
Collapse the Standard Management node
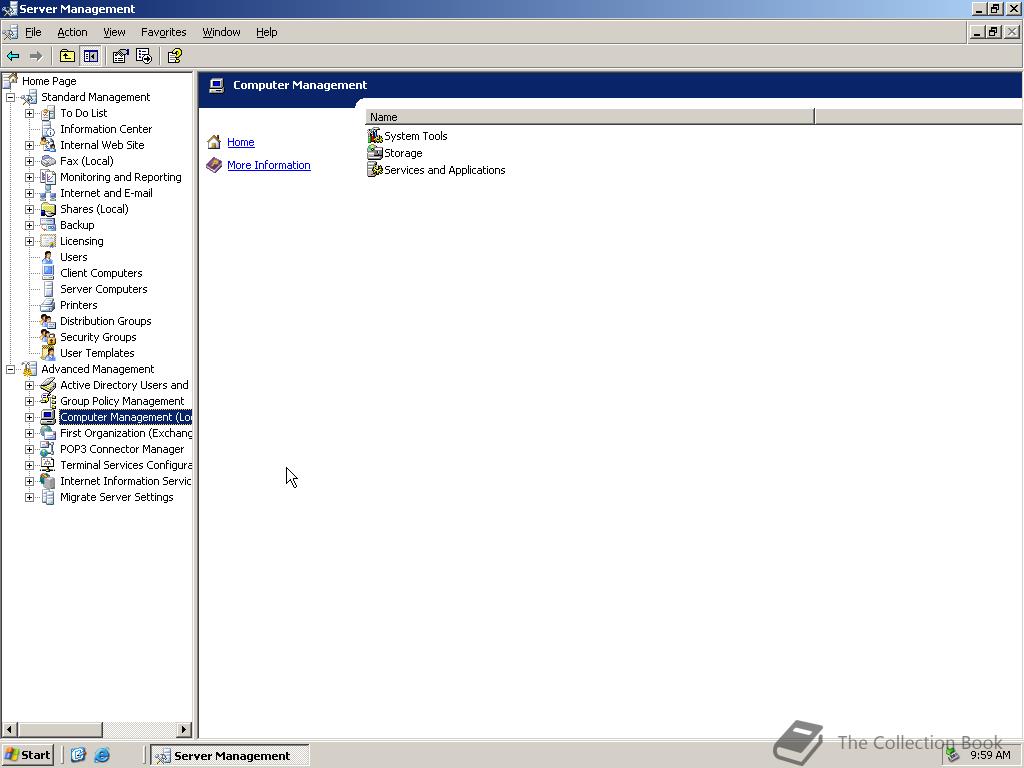pyautogui.click(x=10, y=97)
